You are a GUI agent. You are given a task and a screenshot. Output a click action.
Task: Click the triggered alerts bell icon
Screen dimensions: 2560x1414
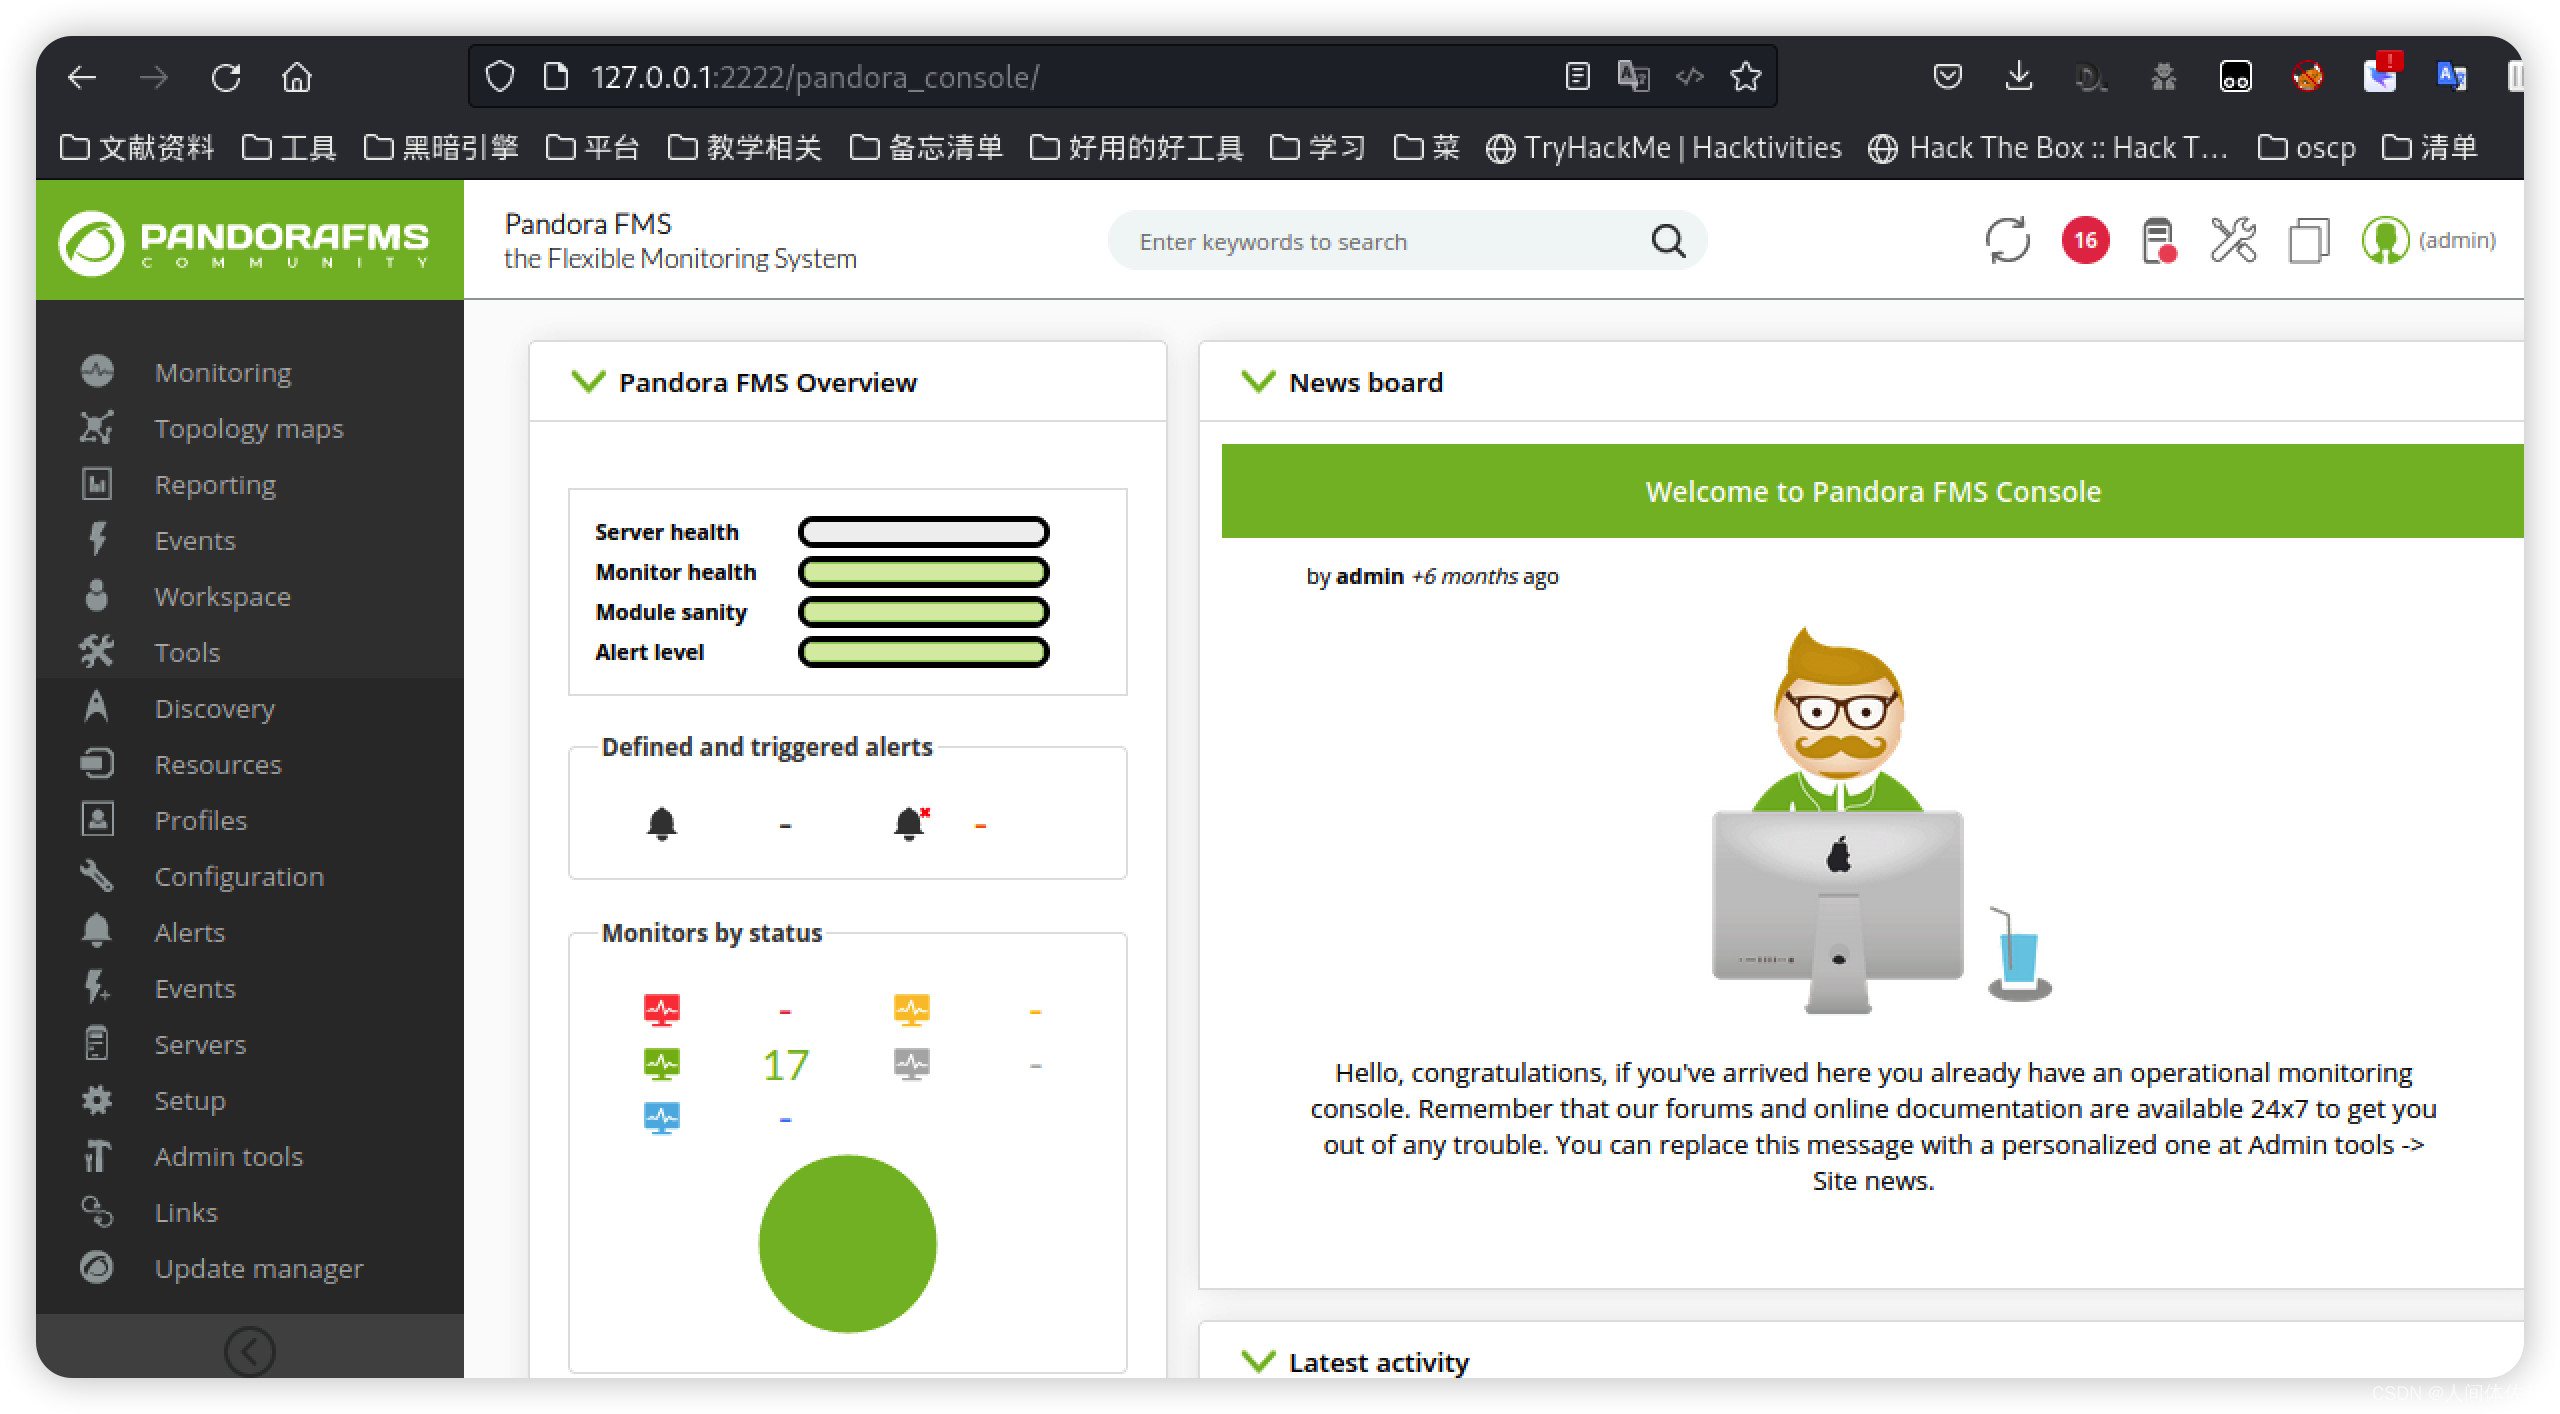coord(910,824)
